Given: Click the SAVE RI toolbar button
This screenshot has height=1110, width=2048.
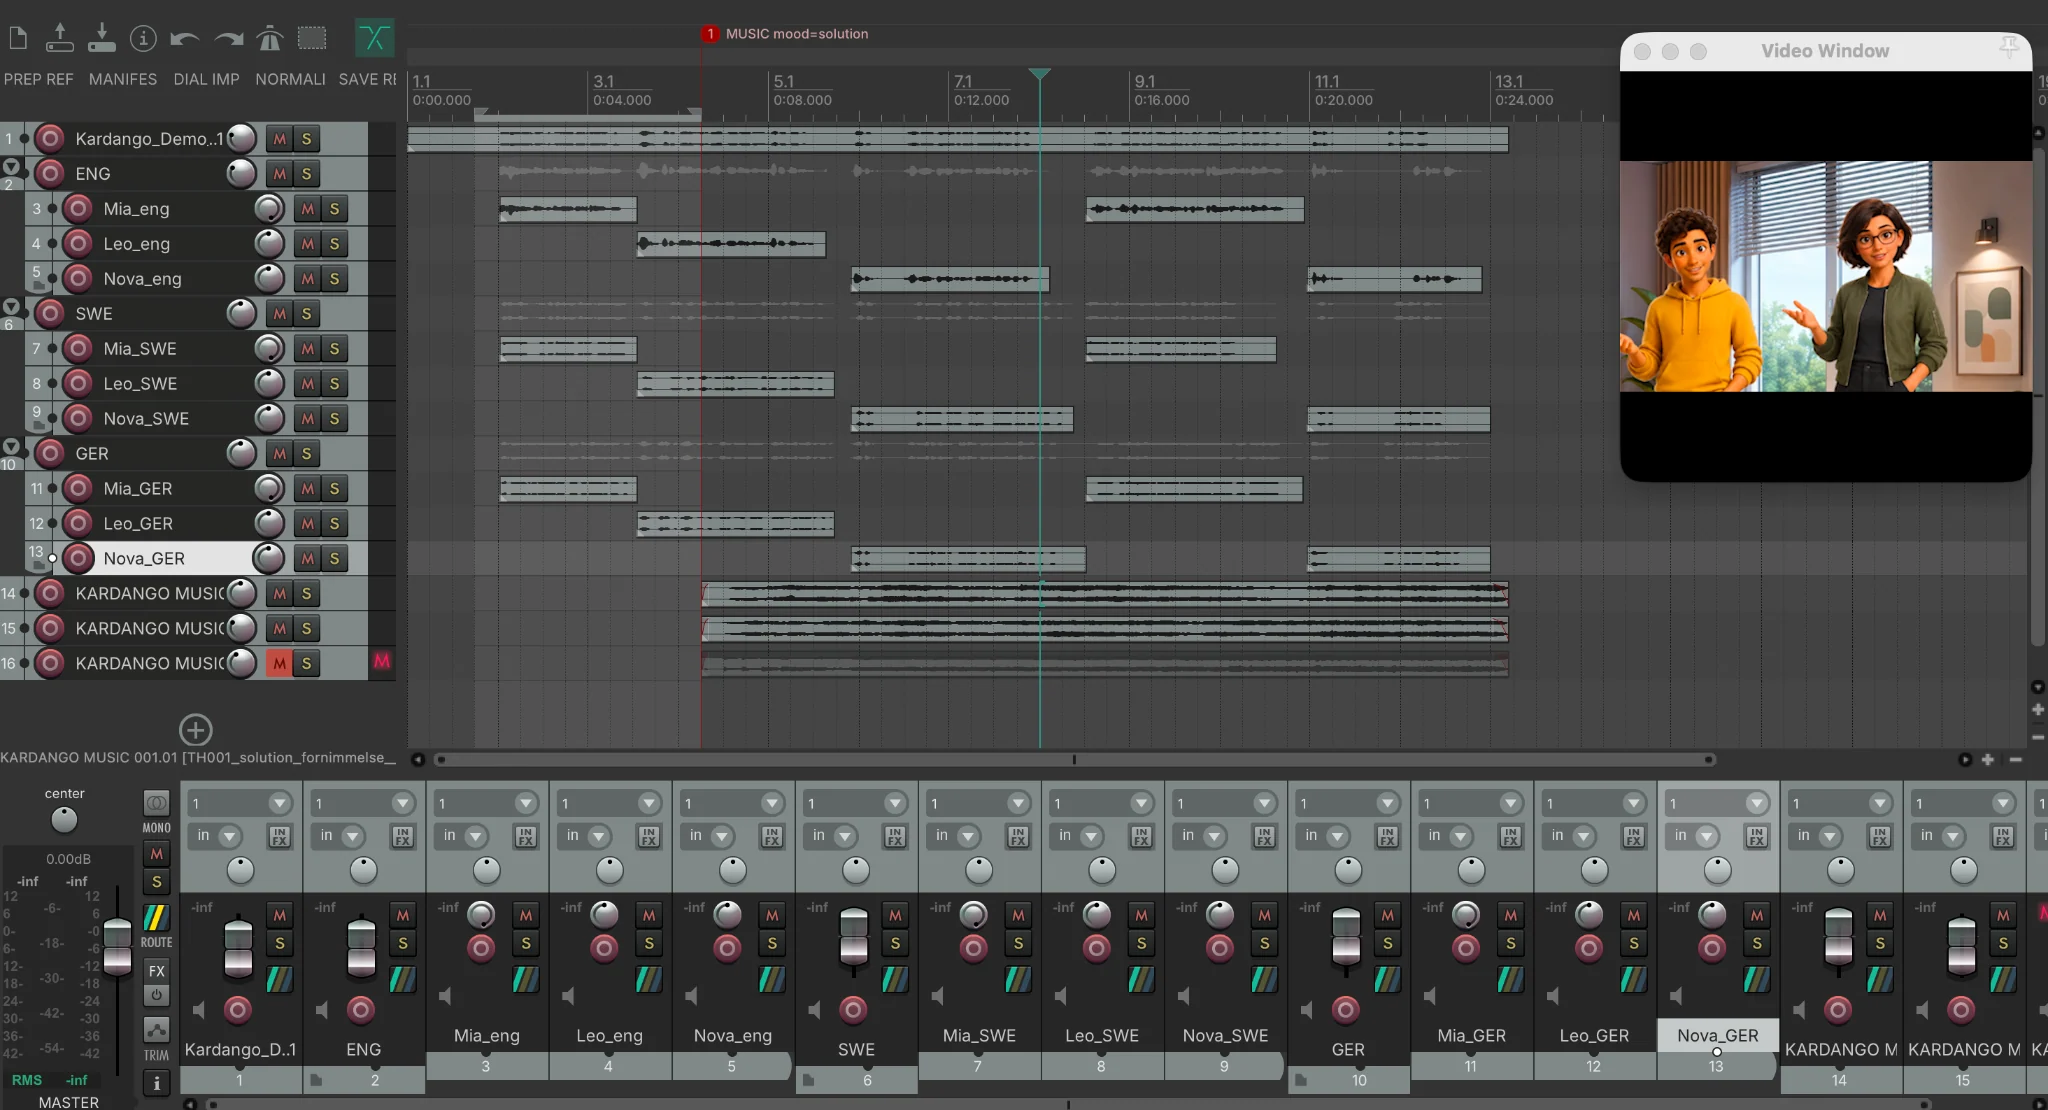Looking at the screenshot, I should click(x=367, y=79).
